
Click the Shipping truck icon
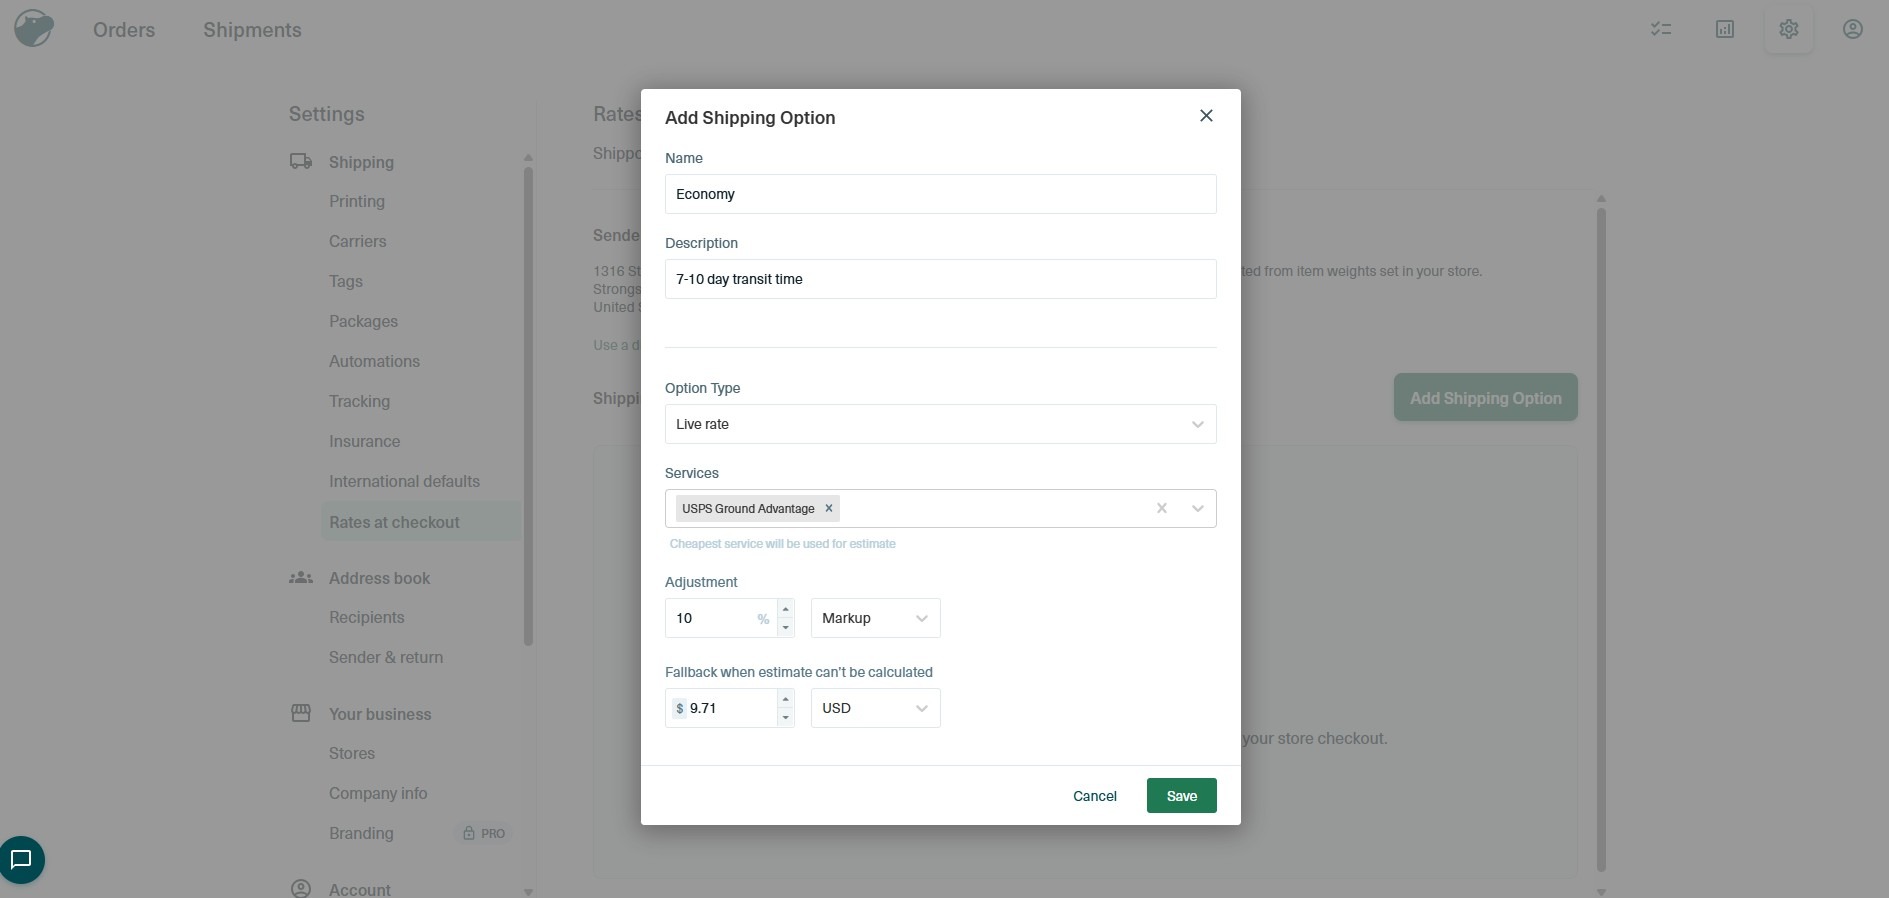tap(301, 161)
